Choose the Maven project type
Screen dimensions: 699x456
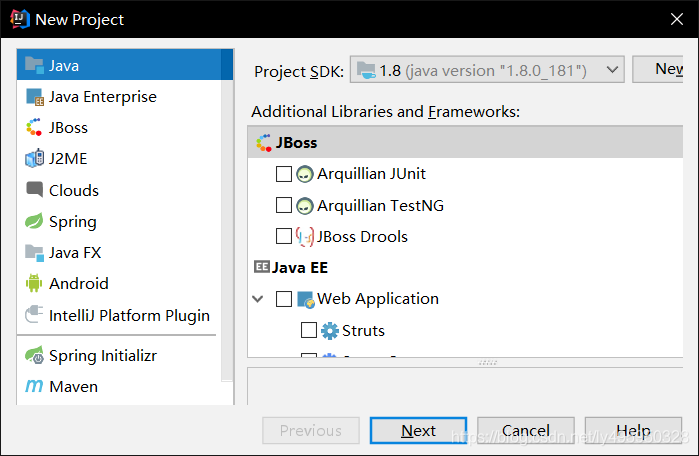119,386
